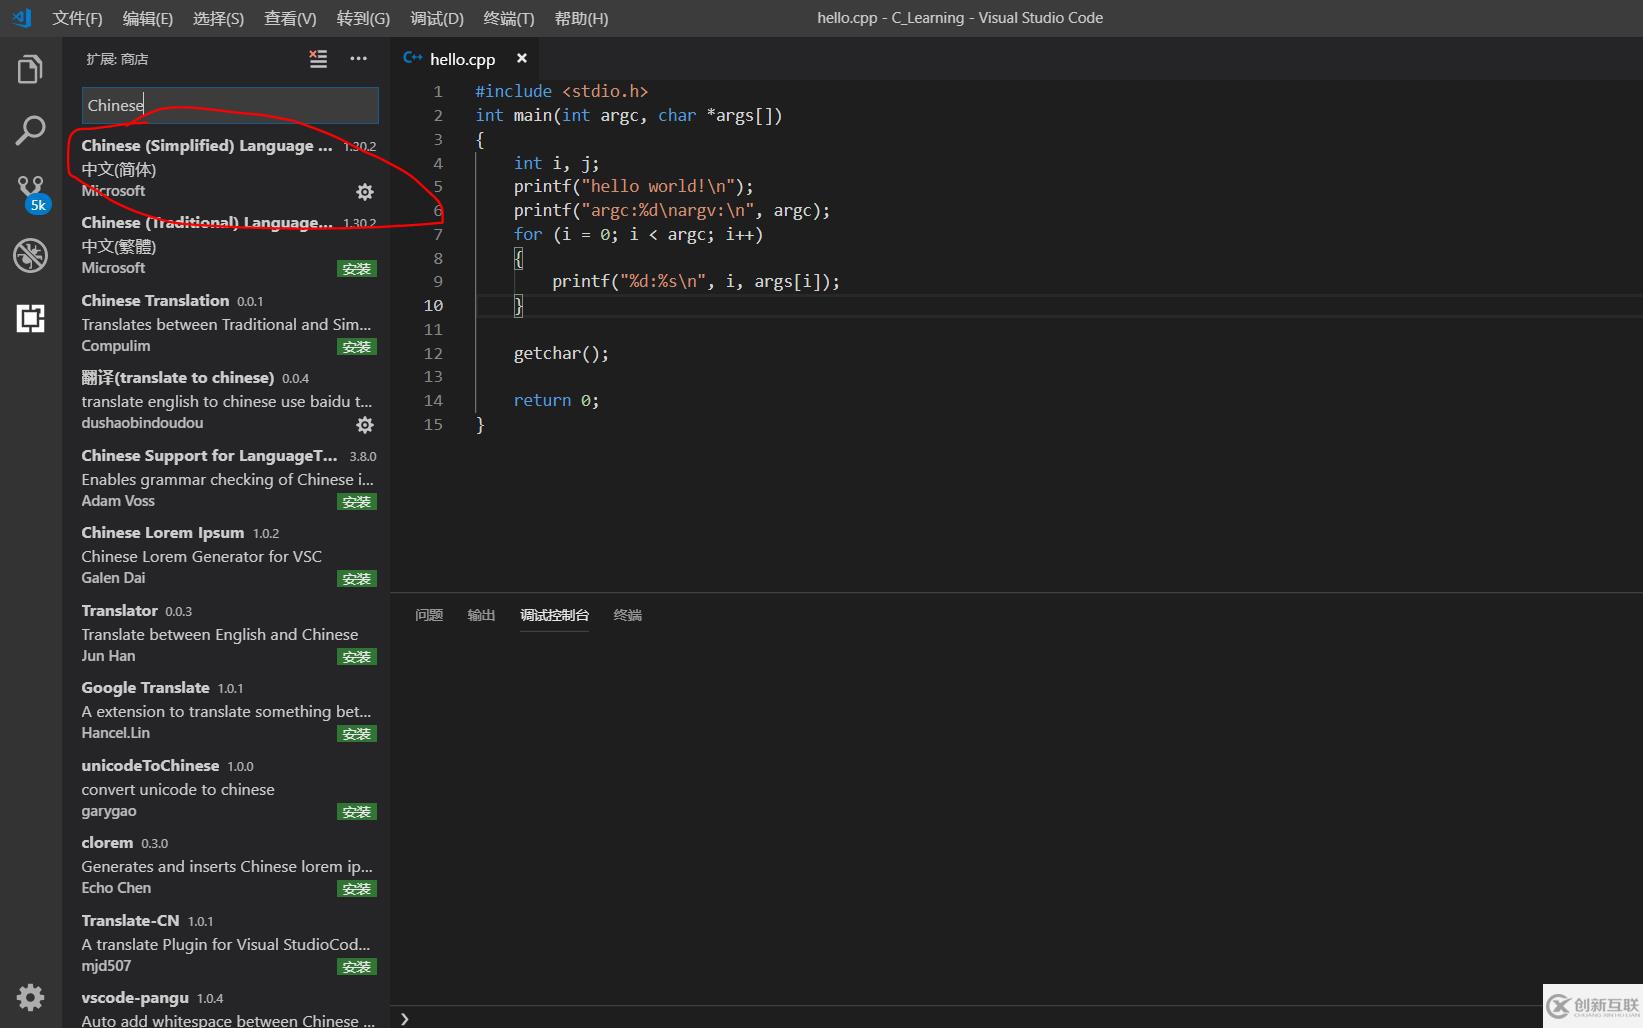
Task: Install Chinese (Traditional) Language pack
Action: tap(357, 269)
